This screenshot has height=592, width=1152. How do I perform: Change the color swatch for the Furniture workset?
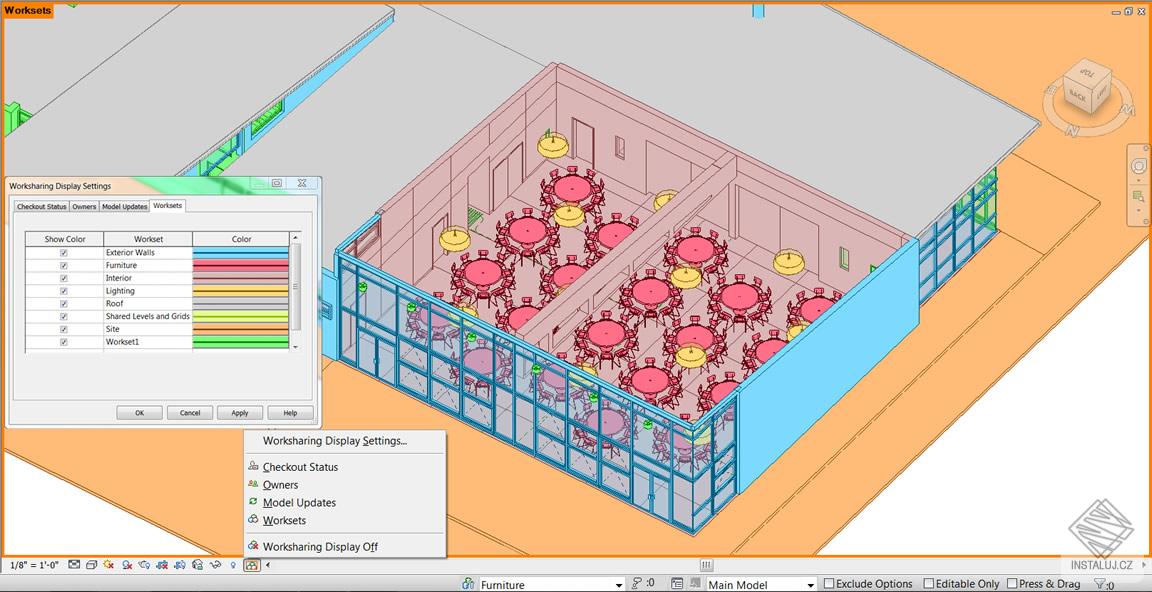point(240,265)
